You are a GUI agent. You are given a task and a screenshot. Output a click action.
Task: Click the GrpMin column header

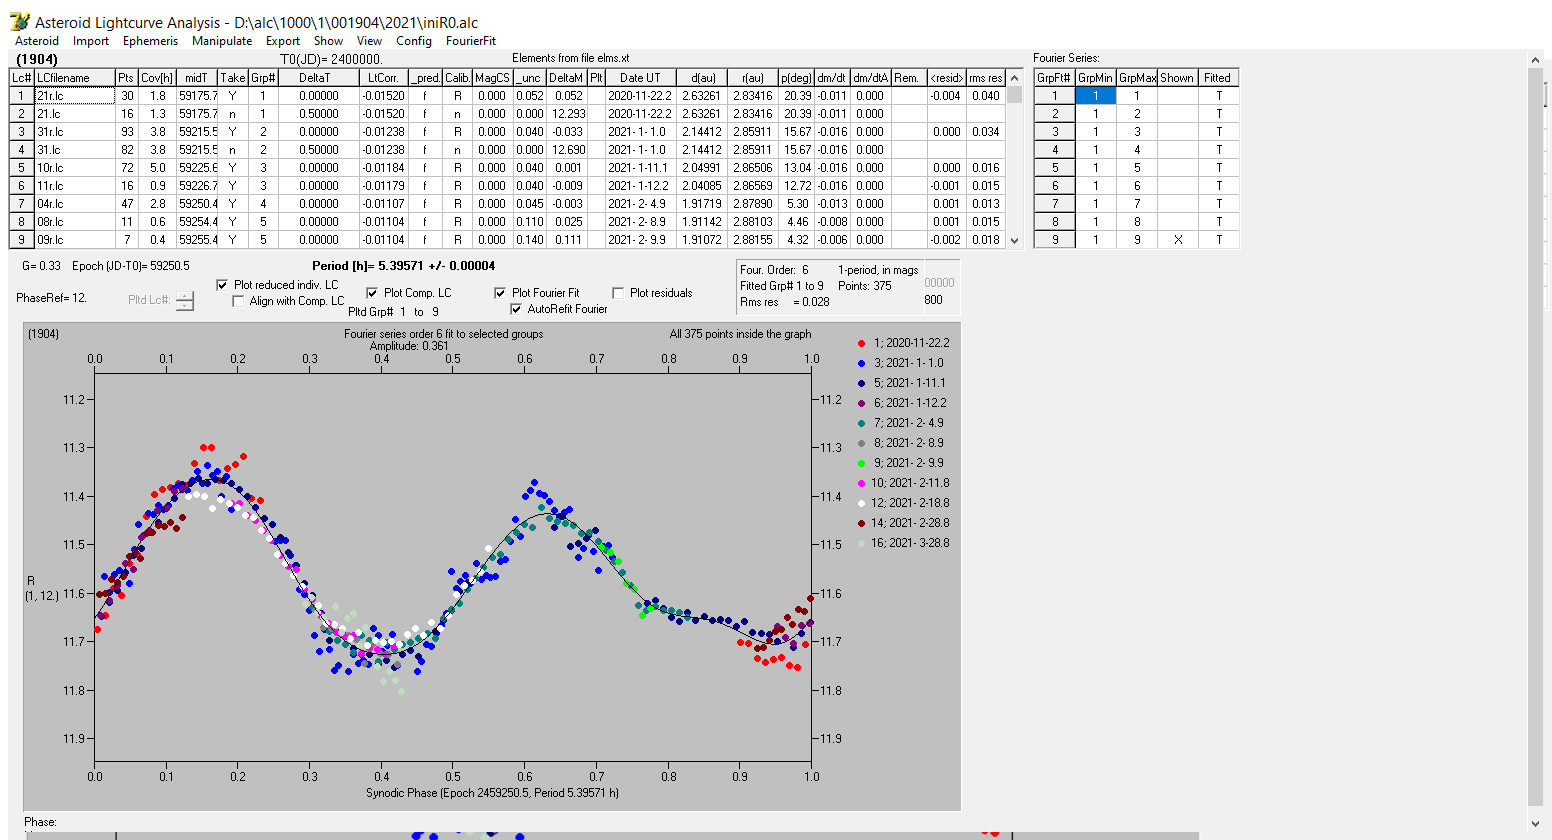[x=1095, y=78]
